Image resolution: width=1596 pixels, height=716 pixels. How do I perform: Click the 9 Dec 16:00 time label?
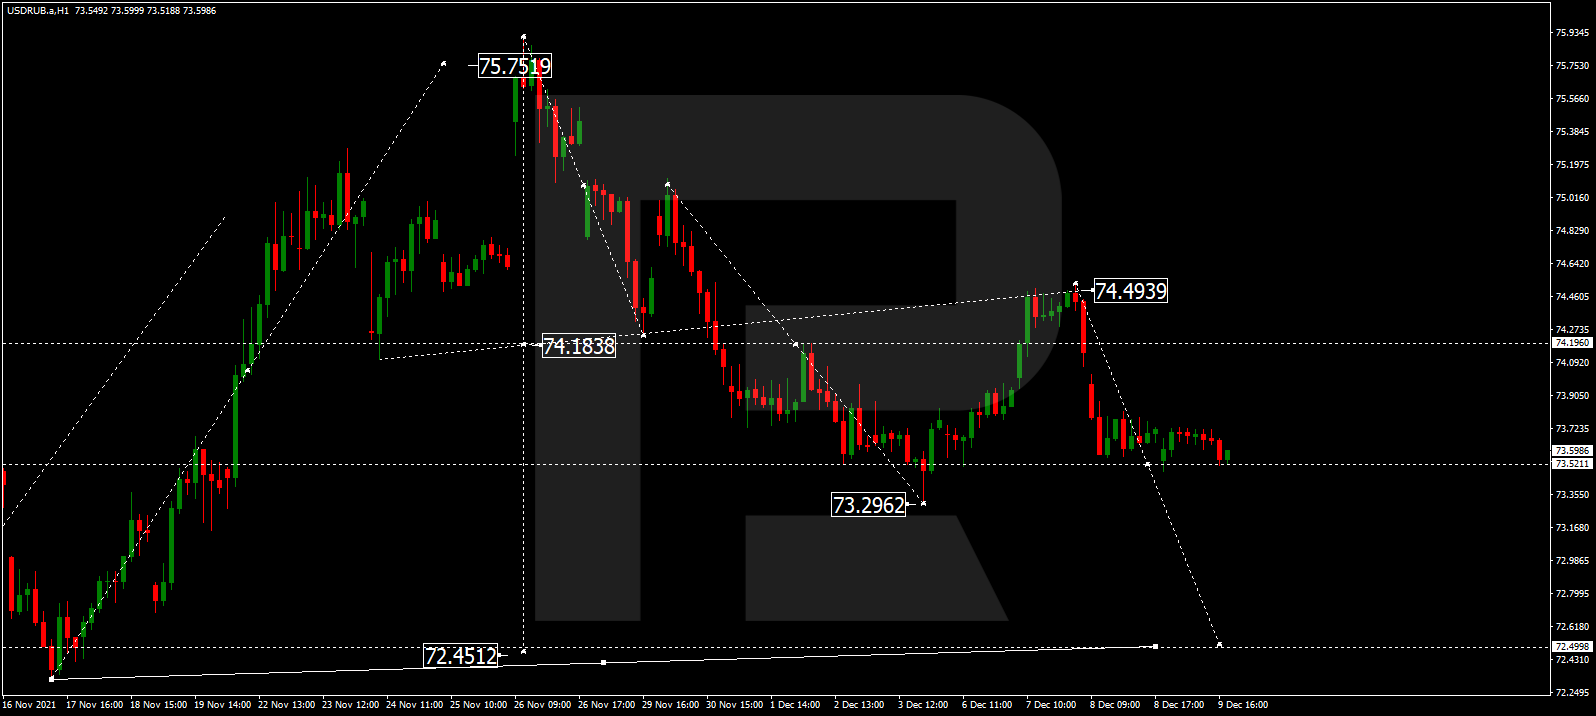point(1242,705)
